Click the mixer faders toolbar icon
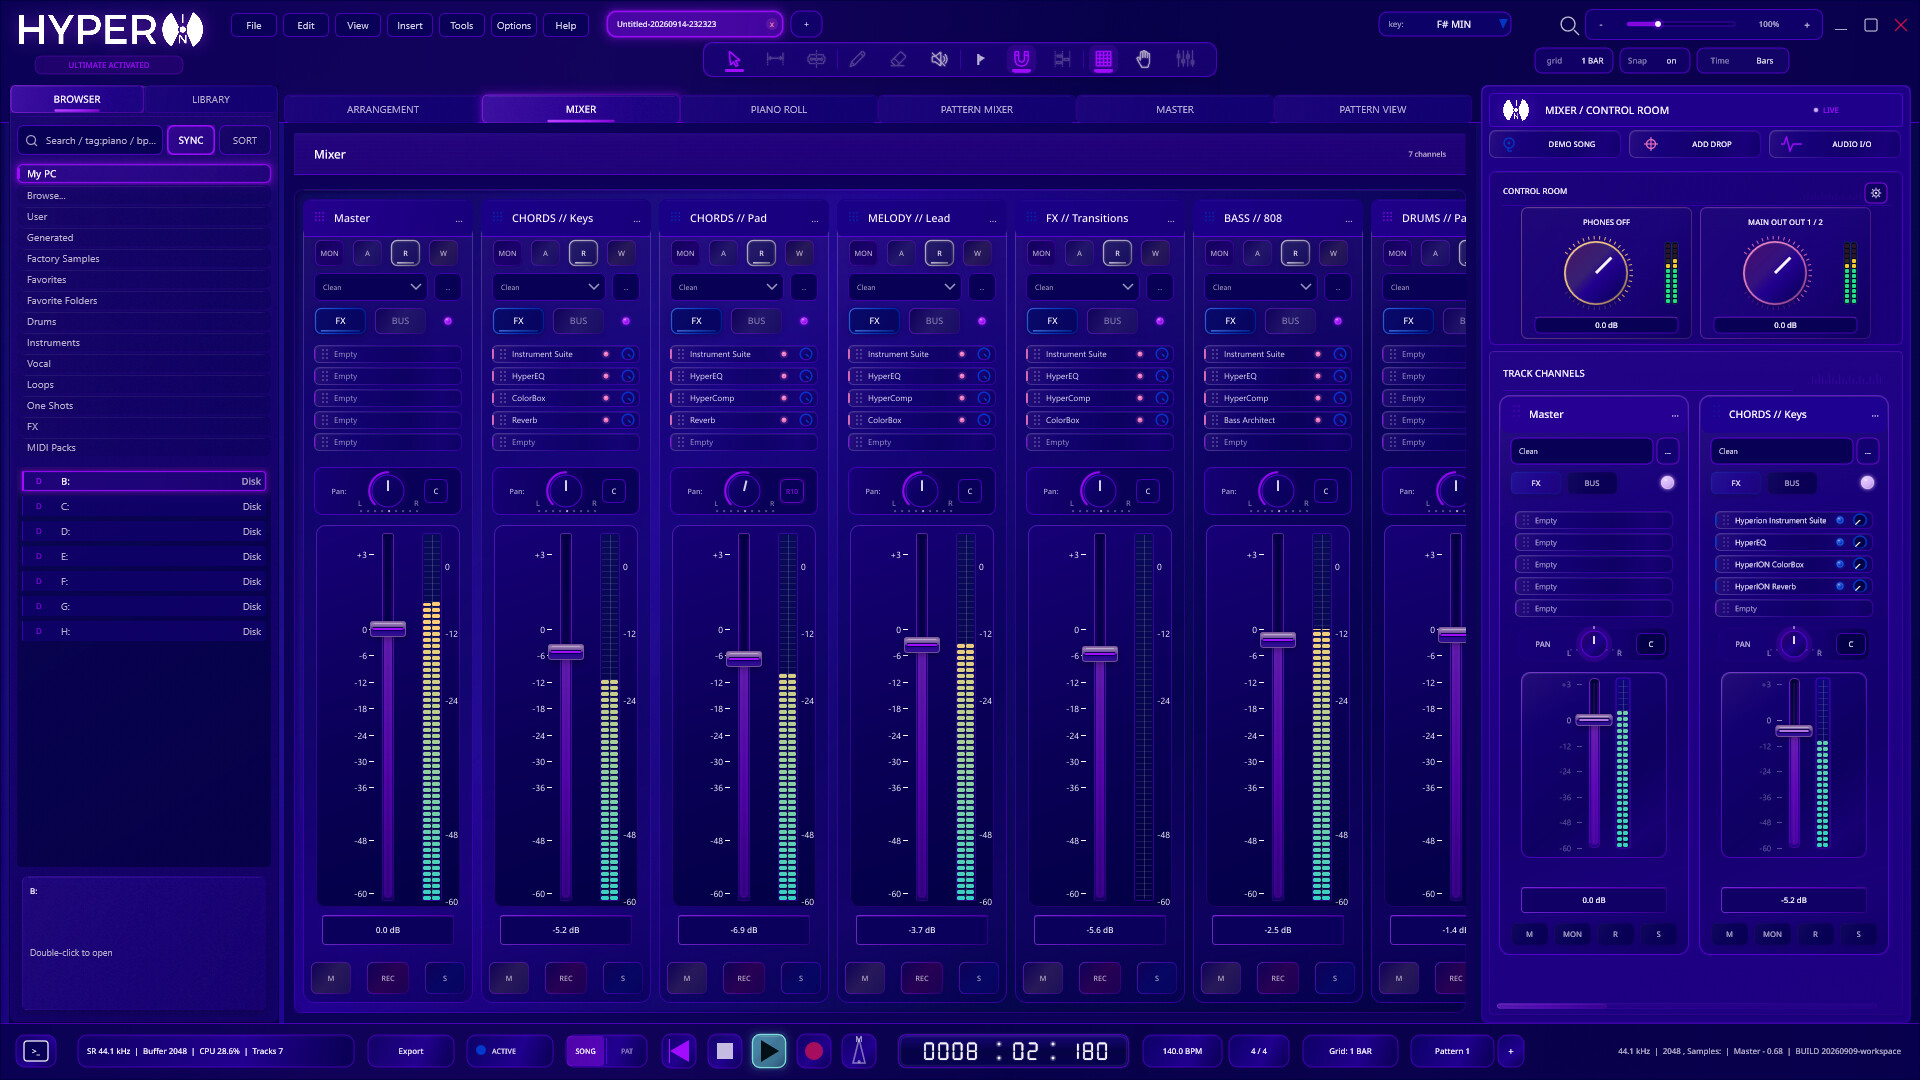The image size is (1920, 1080). (1185, 60)
